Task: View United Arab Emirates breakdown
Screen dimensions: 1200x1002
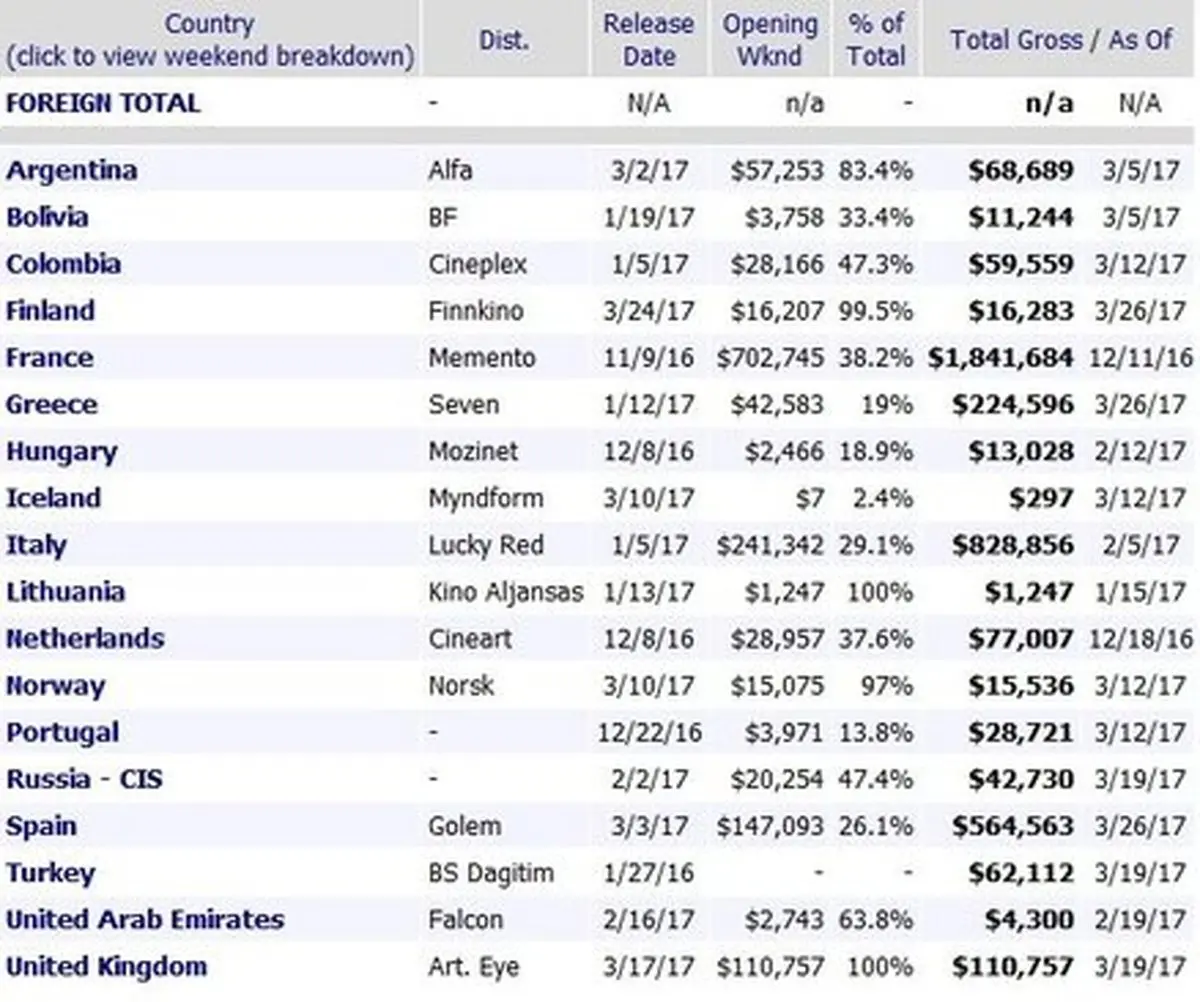Action: pyautogui.click(x=145, y=920)
